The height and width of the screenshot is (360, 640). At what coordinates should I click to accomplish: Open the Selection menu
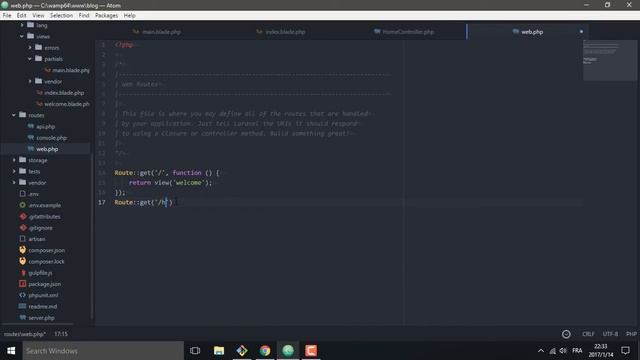pyautogui.click(x=61, y=16)
